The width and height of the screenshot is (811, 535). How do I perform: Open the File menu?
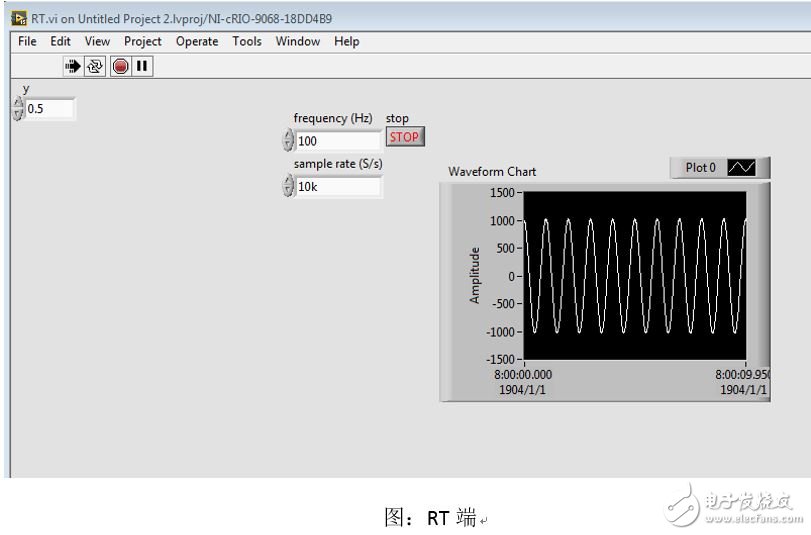(x=27, y=41)
